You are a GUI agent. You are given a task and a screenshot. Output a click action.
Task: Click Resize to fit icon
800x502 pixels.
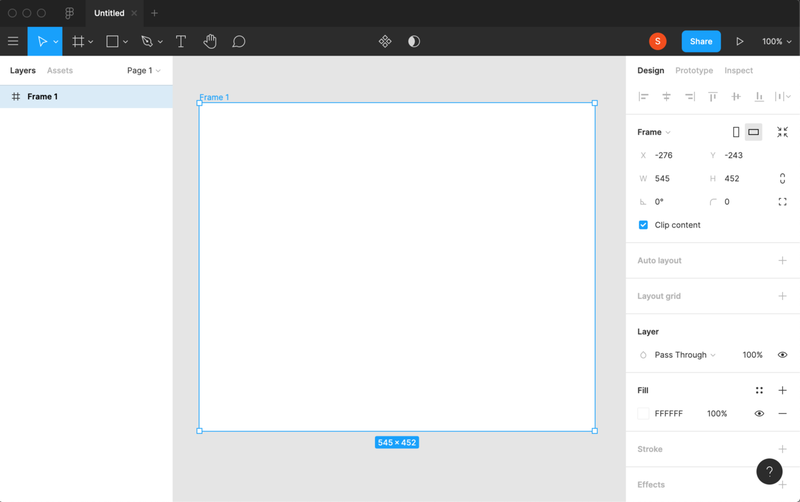pos(782,132)
